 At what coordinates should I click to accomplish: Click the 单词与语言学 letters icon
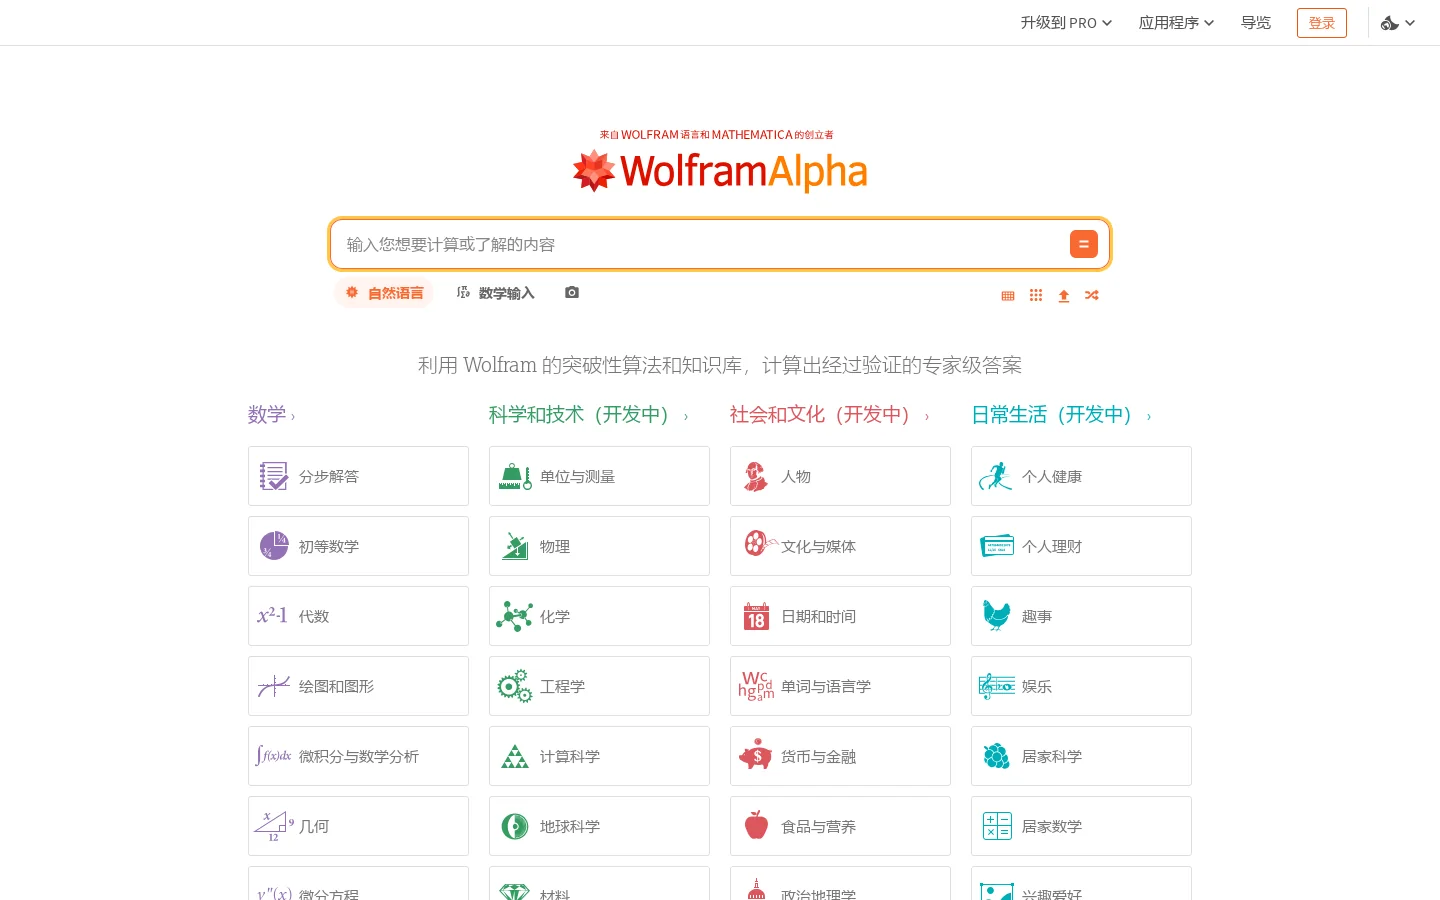pos(756,686)
